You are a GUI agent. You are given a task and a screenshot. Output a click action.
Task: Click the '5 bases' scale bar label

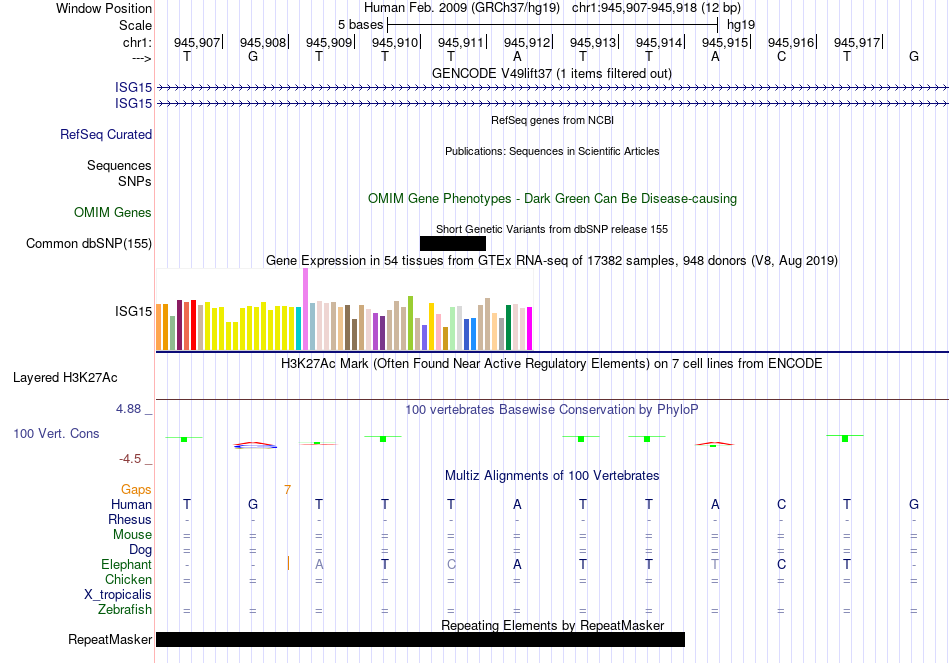coord(360,25)
